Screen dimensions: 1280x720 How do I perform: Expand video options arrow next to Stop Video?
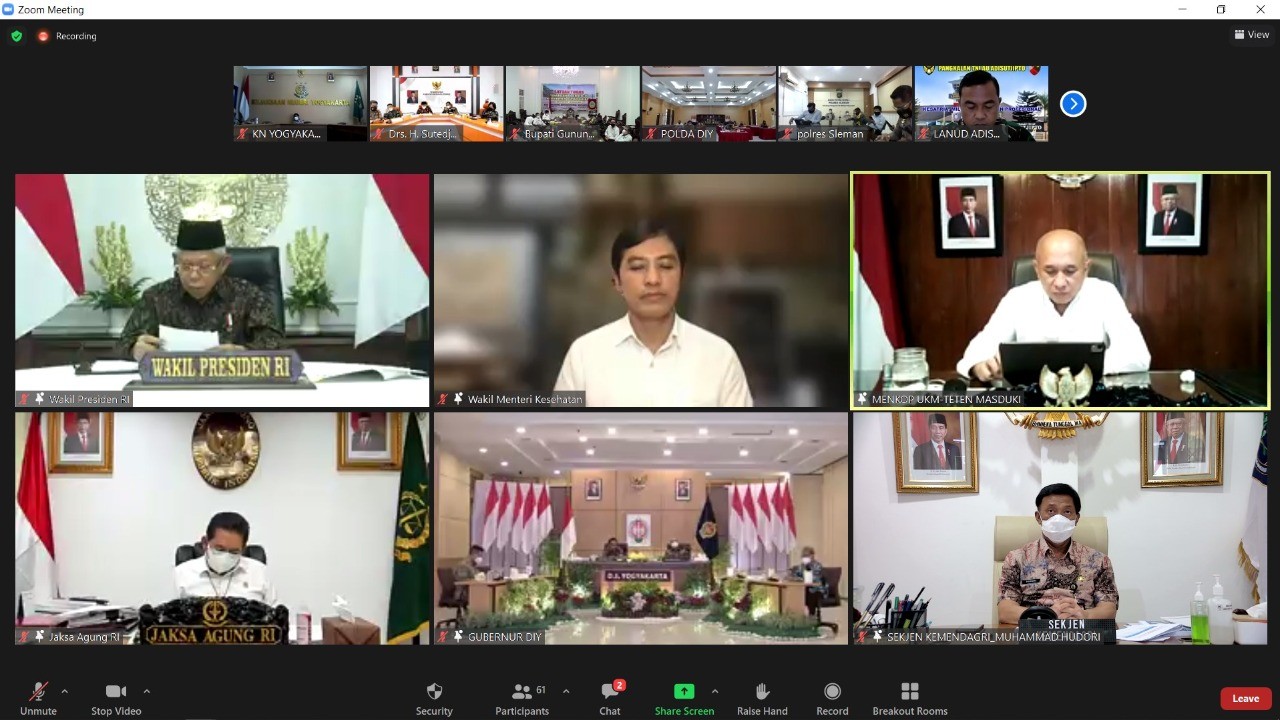point(147,691)
